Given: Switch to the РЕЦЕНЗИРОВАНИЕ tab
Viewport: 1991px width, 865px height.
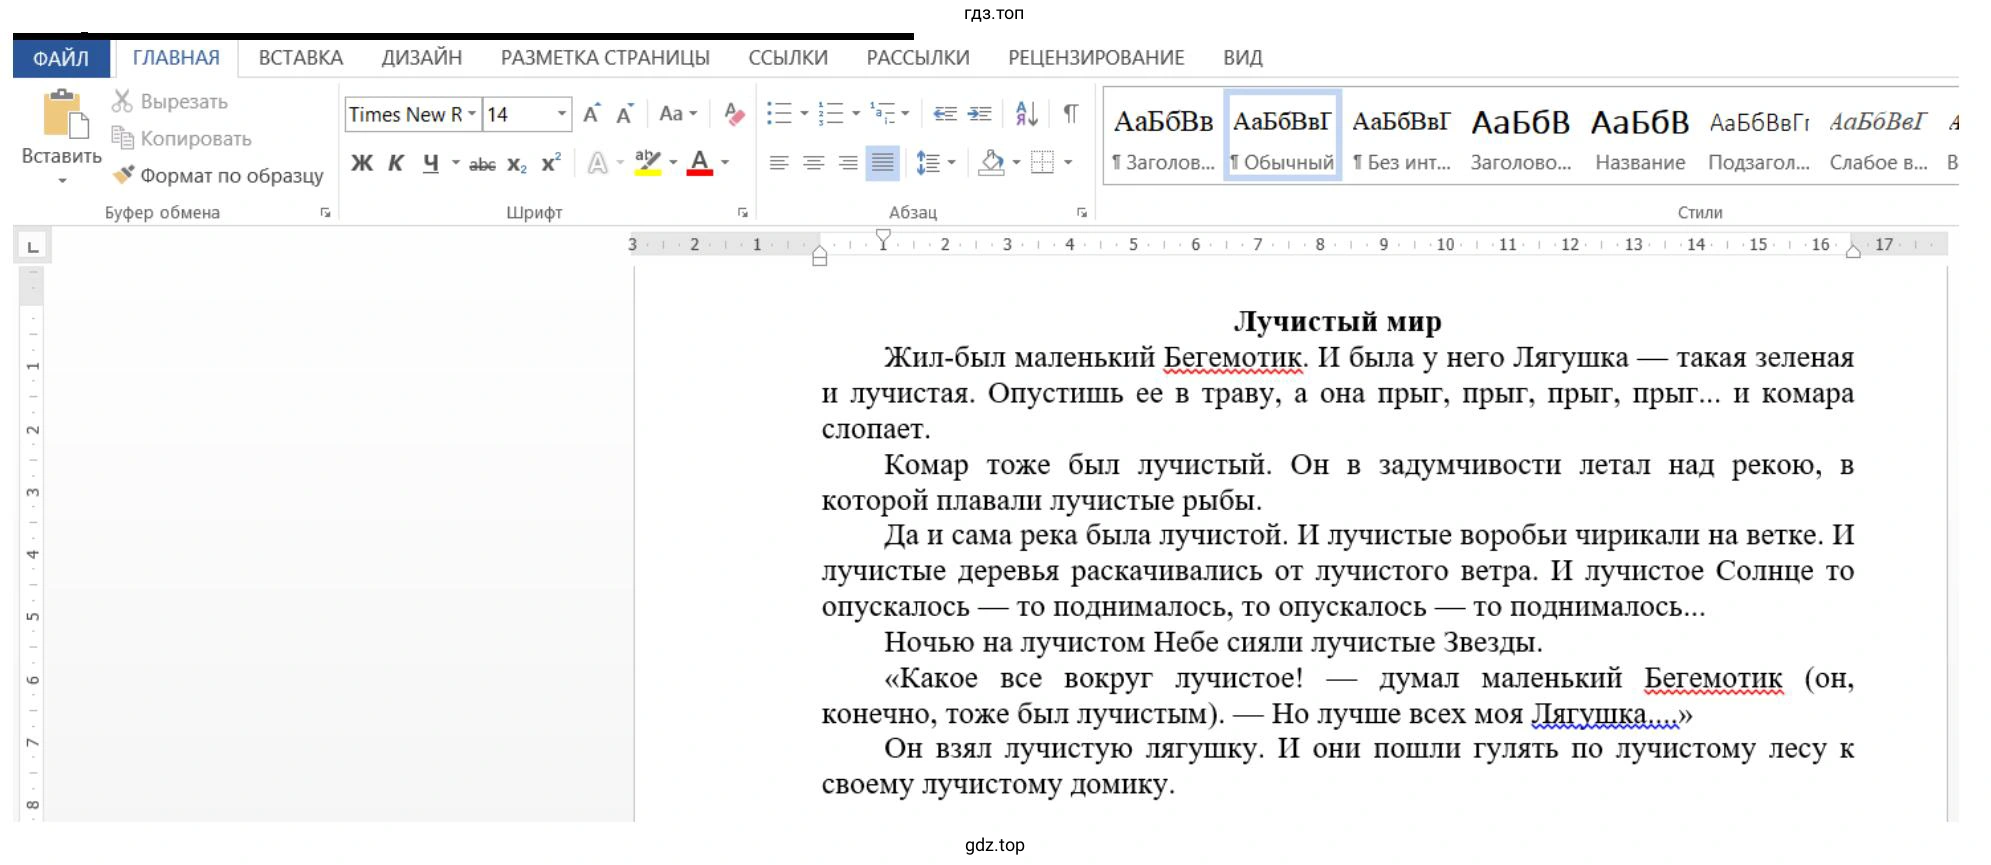Looking at the screenshot, I should [x=1096, y=58].
